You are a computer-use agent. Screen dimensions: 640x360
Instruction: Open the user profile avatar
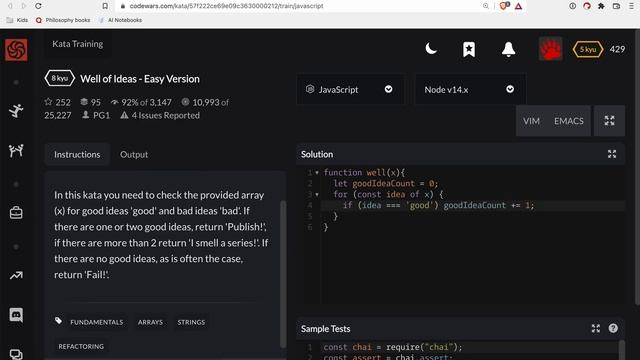click(x=550, y=49)
